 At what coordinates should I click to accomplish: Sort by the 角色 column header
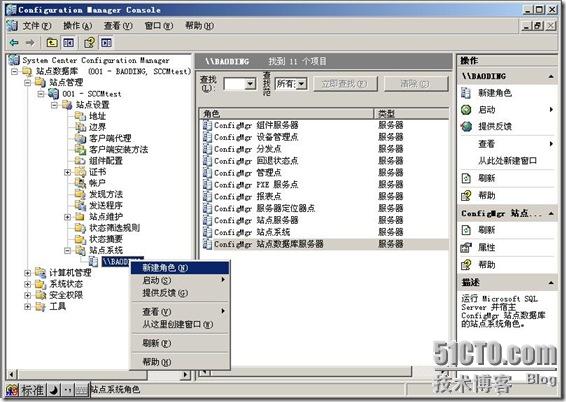pos(287,114)
